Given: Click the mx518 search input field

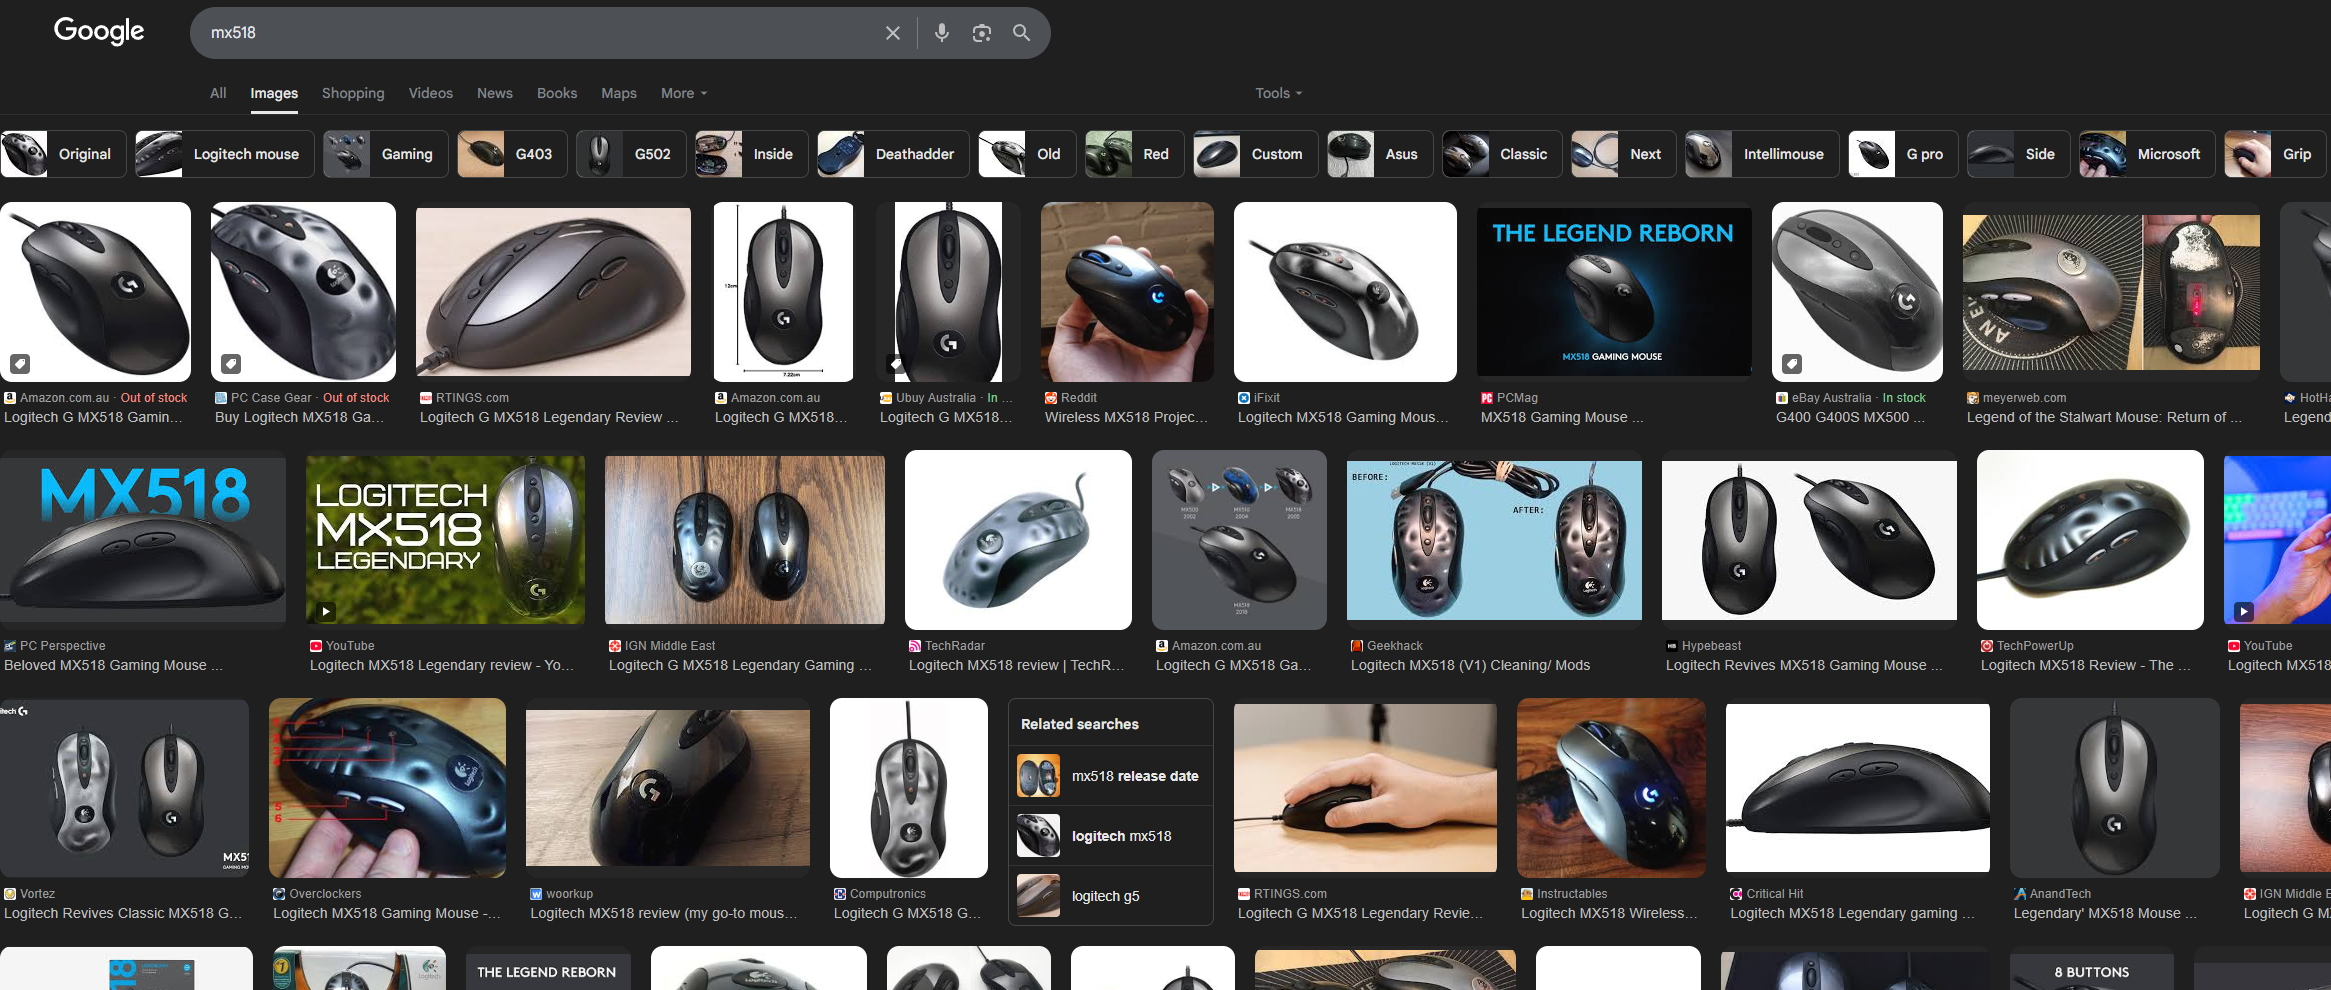Looking at the screenshot, I should click(x=540, y=33).
